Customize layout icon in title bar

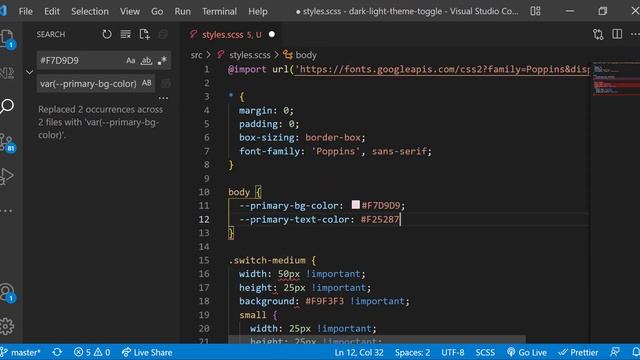(x=536, y=11)
